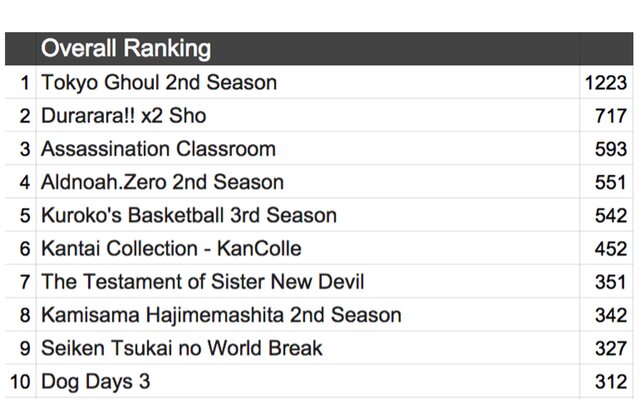
Task: Click Seiken Tsukai no World Break cell
Action: point(308,348)
